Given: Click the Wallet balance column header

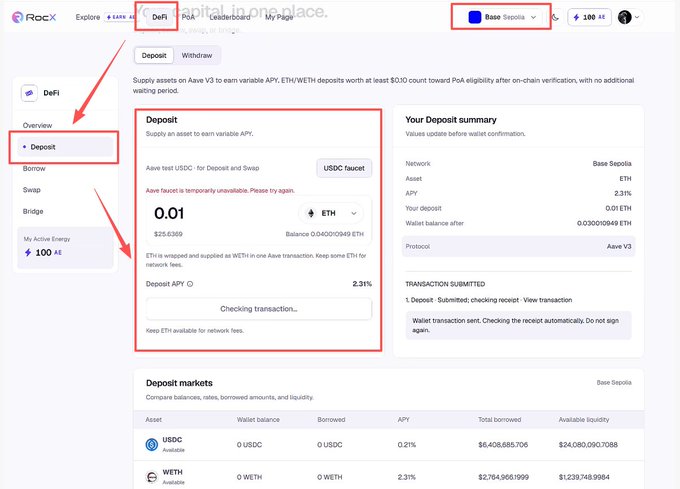Looking at the screenshot, I should point(258,420).
